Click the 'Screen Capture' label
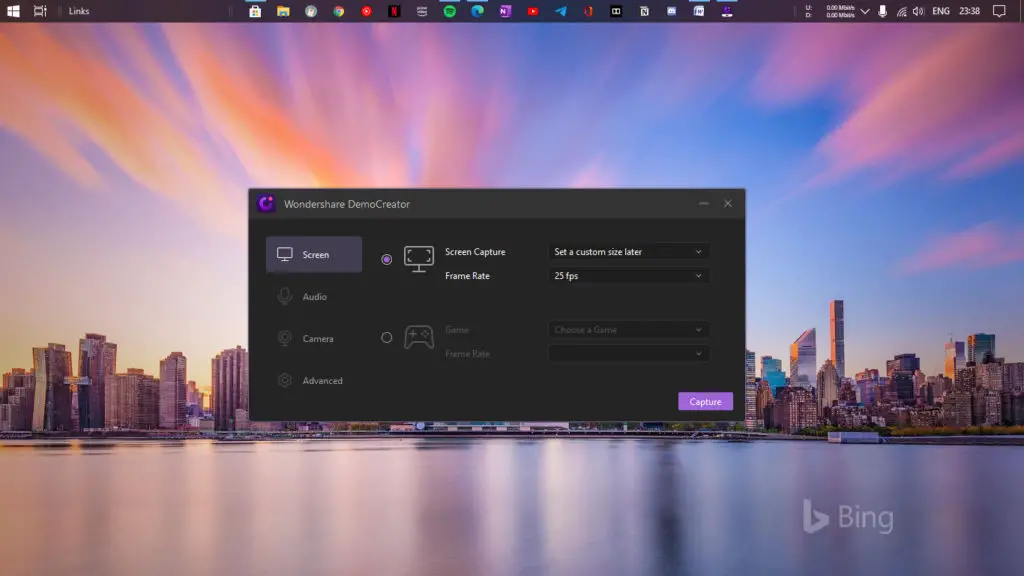This screenshot has height=576, width=1024. tap(475, 252)
